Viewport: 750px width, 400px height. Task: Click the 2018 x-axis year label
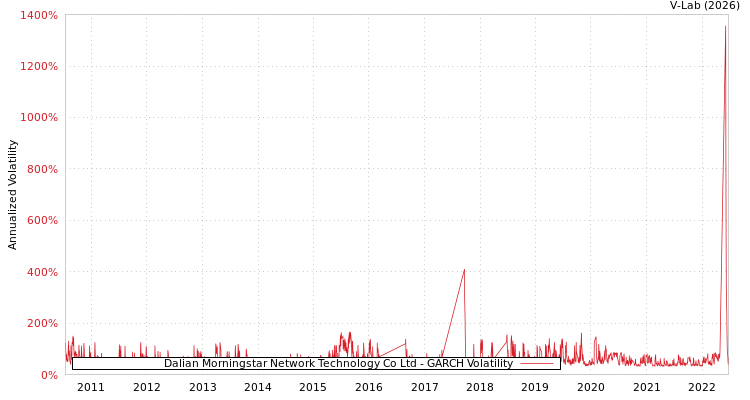[x=480, y=387]
